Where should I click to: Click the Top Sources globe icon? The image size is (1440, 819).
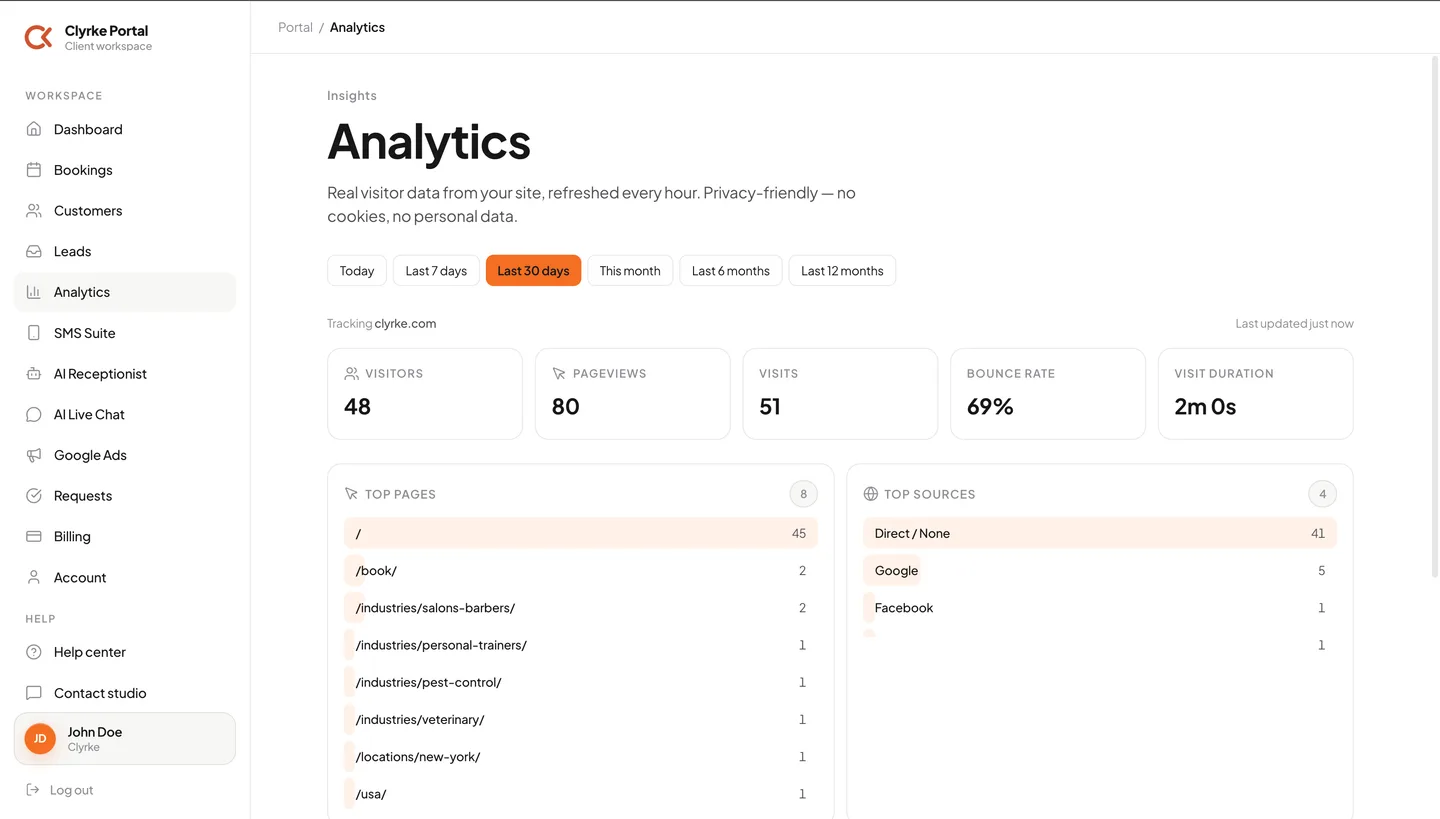870,494
